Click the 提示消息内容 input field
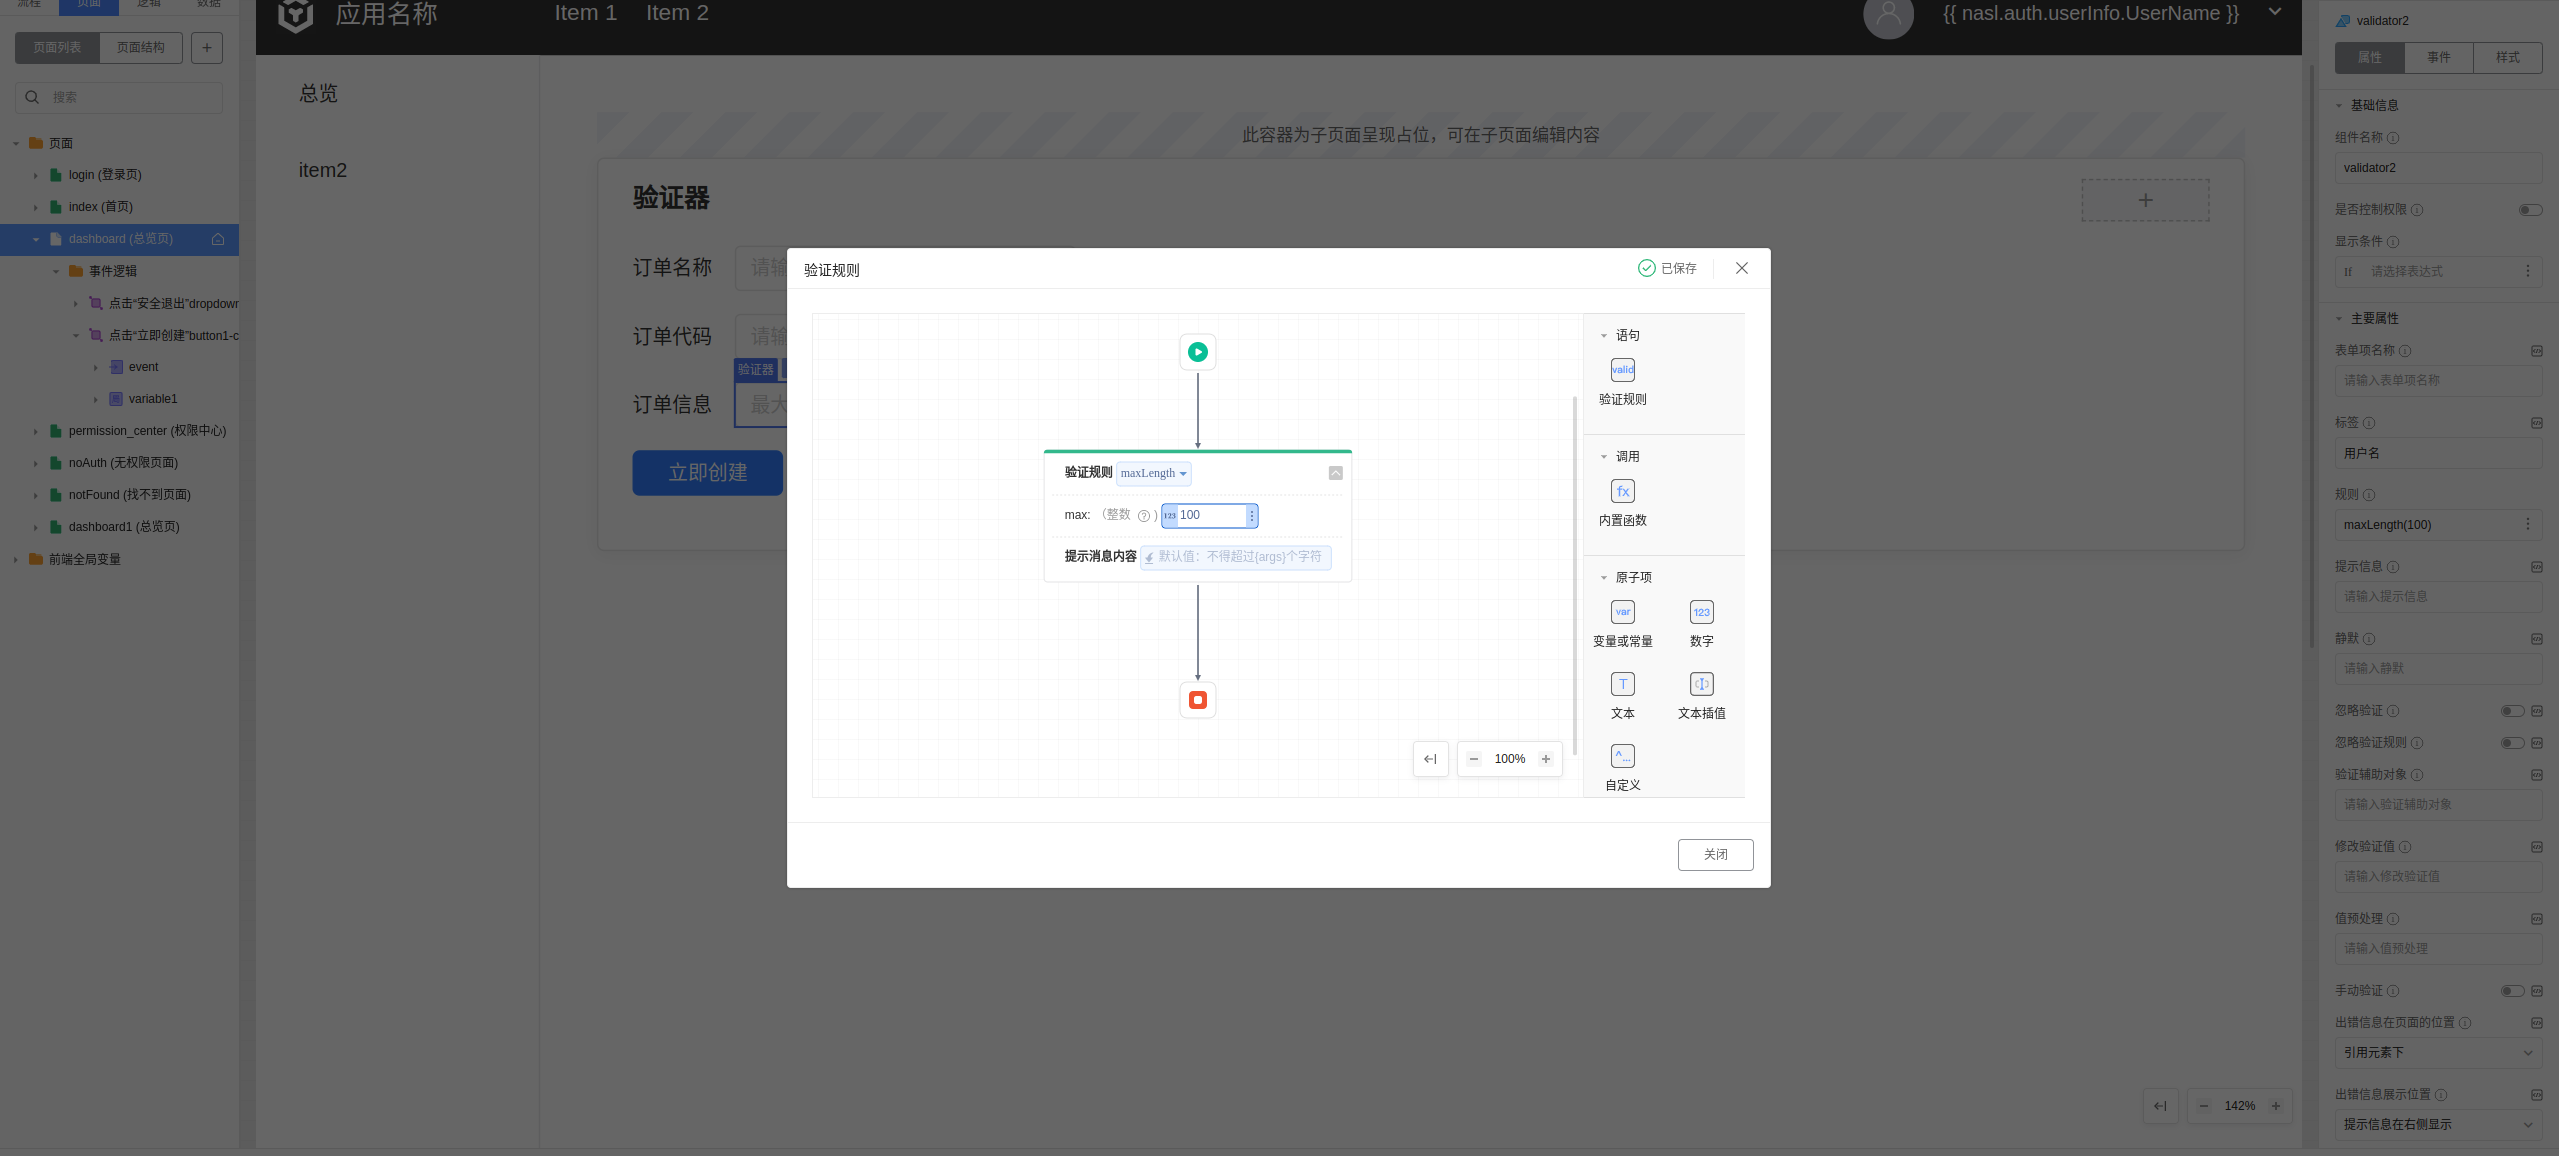Viewport: 2559px width, 1156px height. tap(1235, 557)
